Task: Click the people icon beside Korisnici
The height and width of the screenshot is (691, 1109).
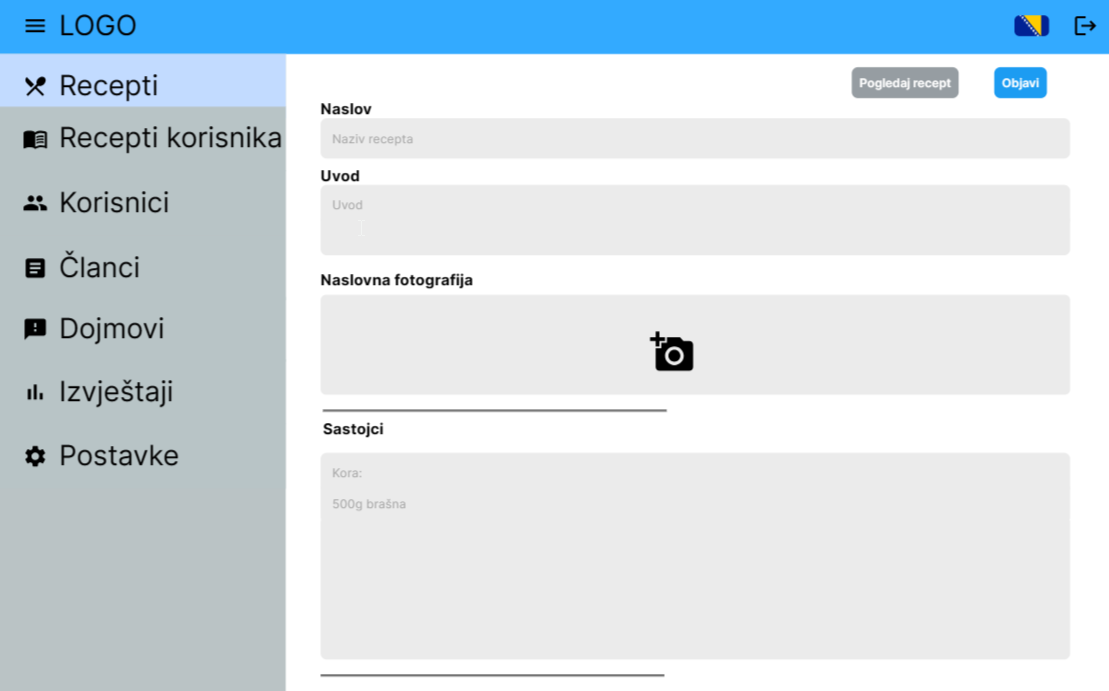Action: coord(35,203)
